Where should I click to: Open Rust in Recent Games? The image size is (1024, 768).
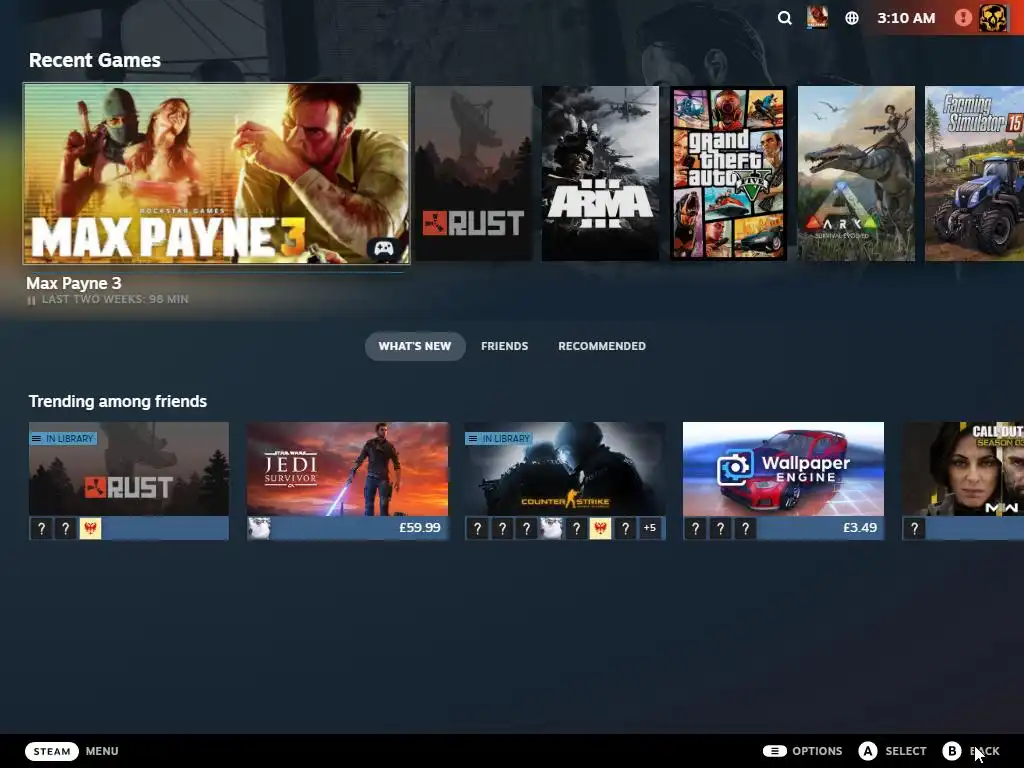(473, 174)
